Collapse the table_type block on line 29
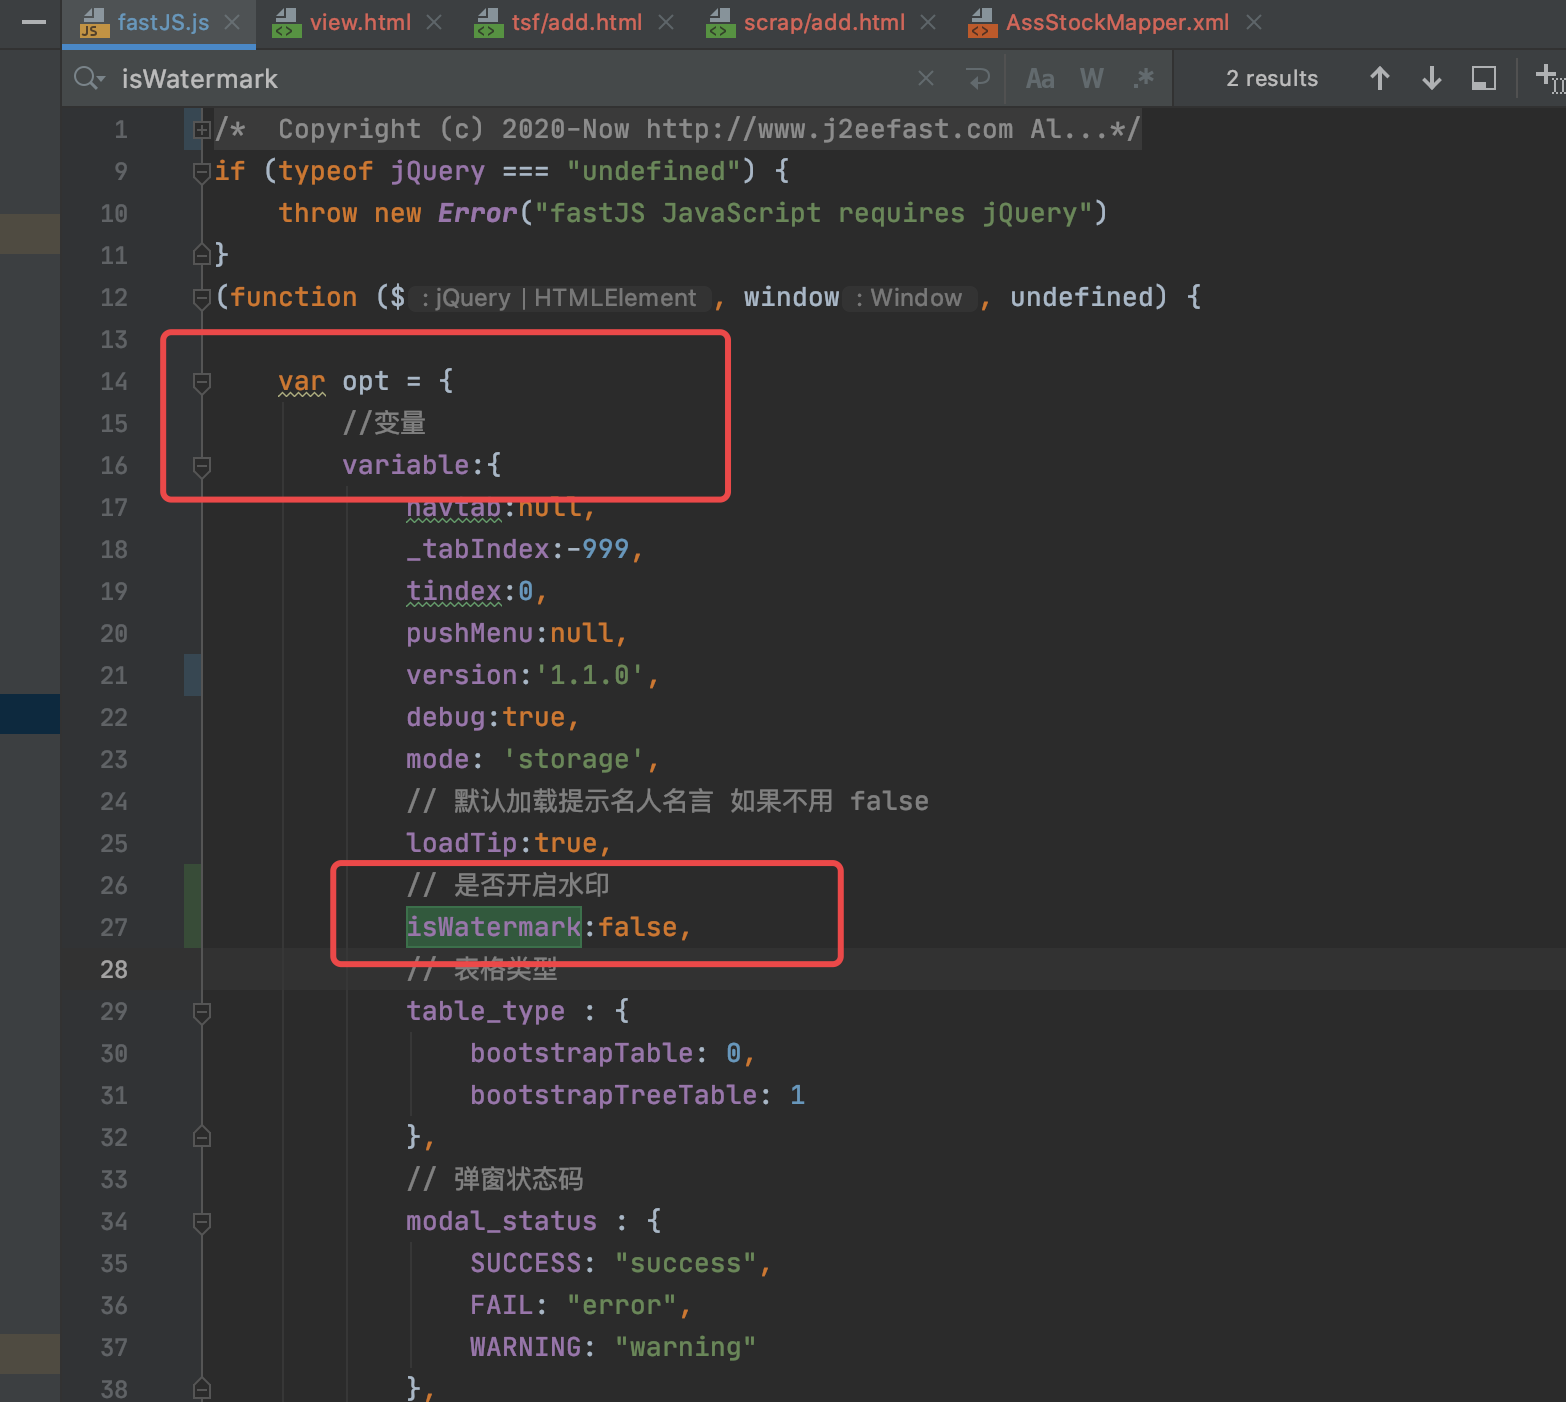Viewport: 1566px width, 1402px height. pyautogui.click(x=202, y=1011)
